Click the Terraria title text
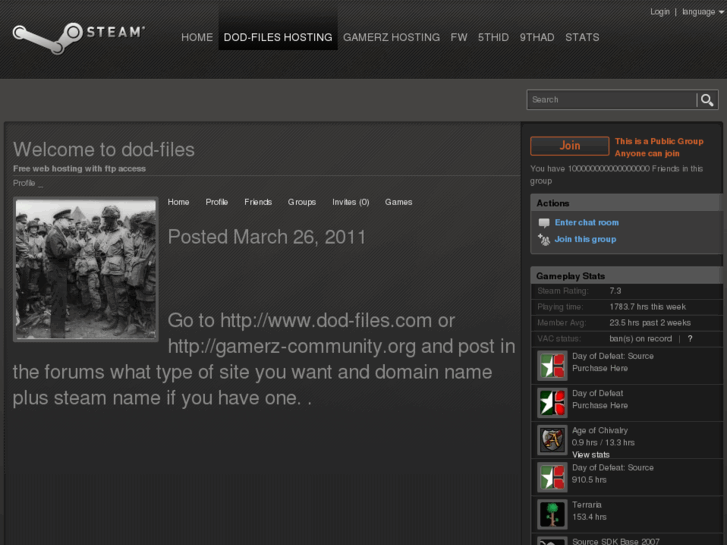This screenshot has width=727, height=545. [x=587, y=505]
